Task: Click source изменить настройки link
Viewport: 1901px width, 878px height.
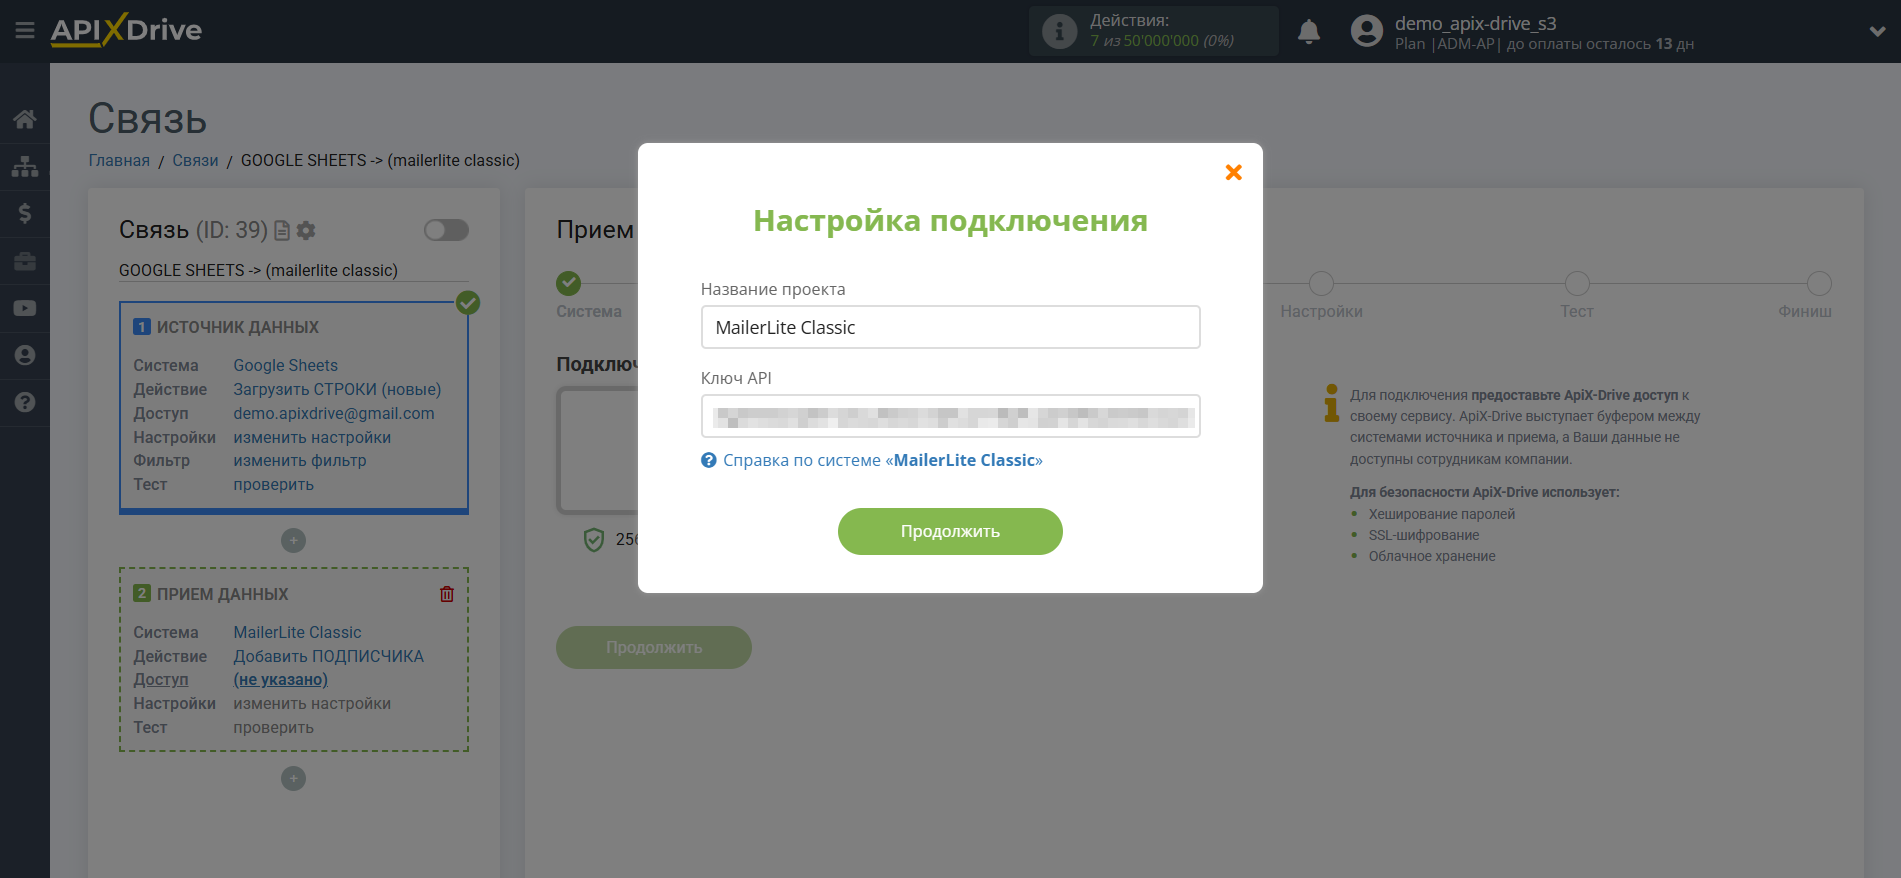Action: pos(312,437)
